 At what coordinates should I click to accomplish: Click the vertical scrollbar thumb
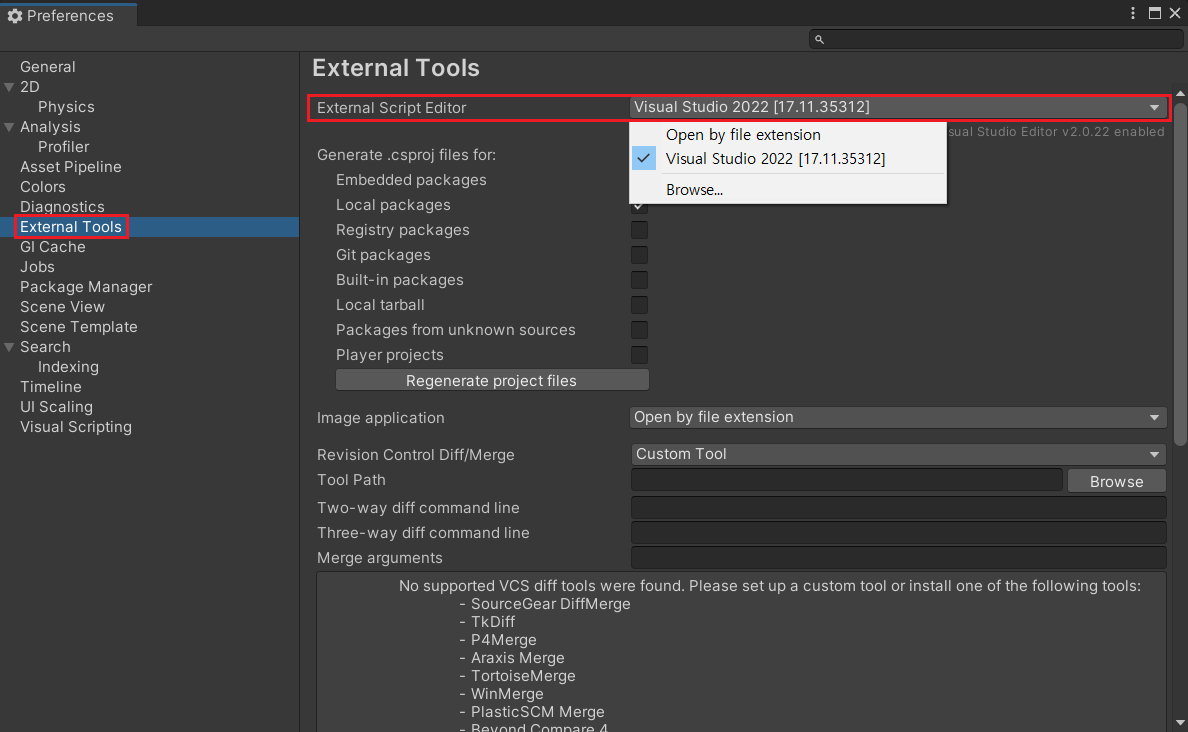pyautogui.click(x=1180, y=273)
